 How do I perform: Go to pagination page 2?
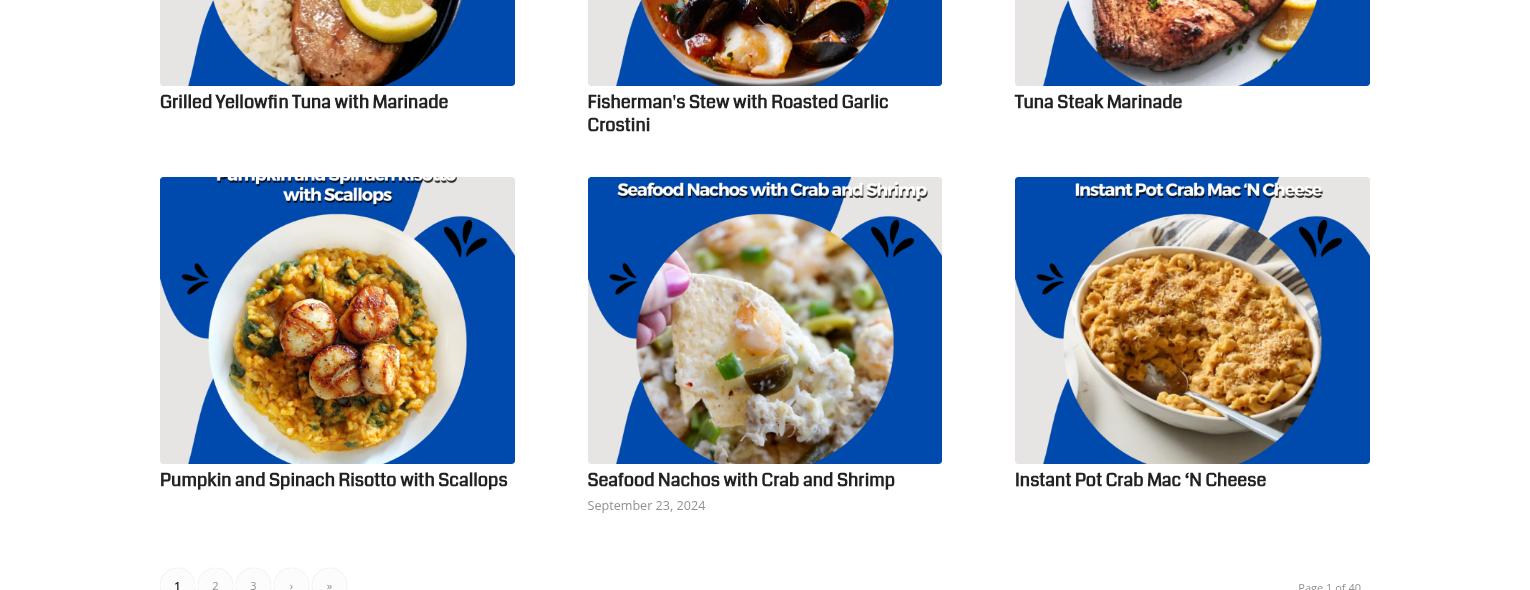215,580
